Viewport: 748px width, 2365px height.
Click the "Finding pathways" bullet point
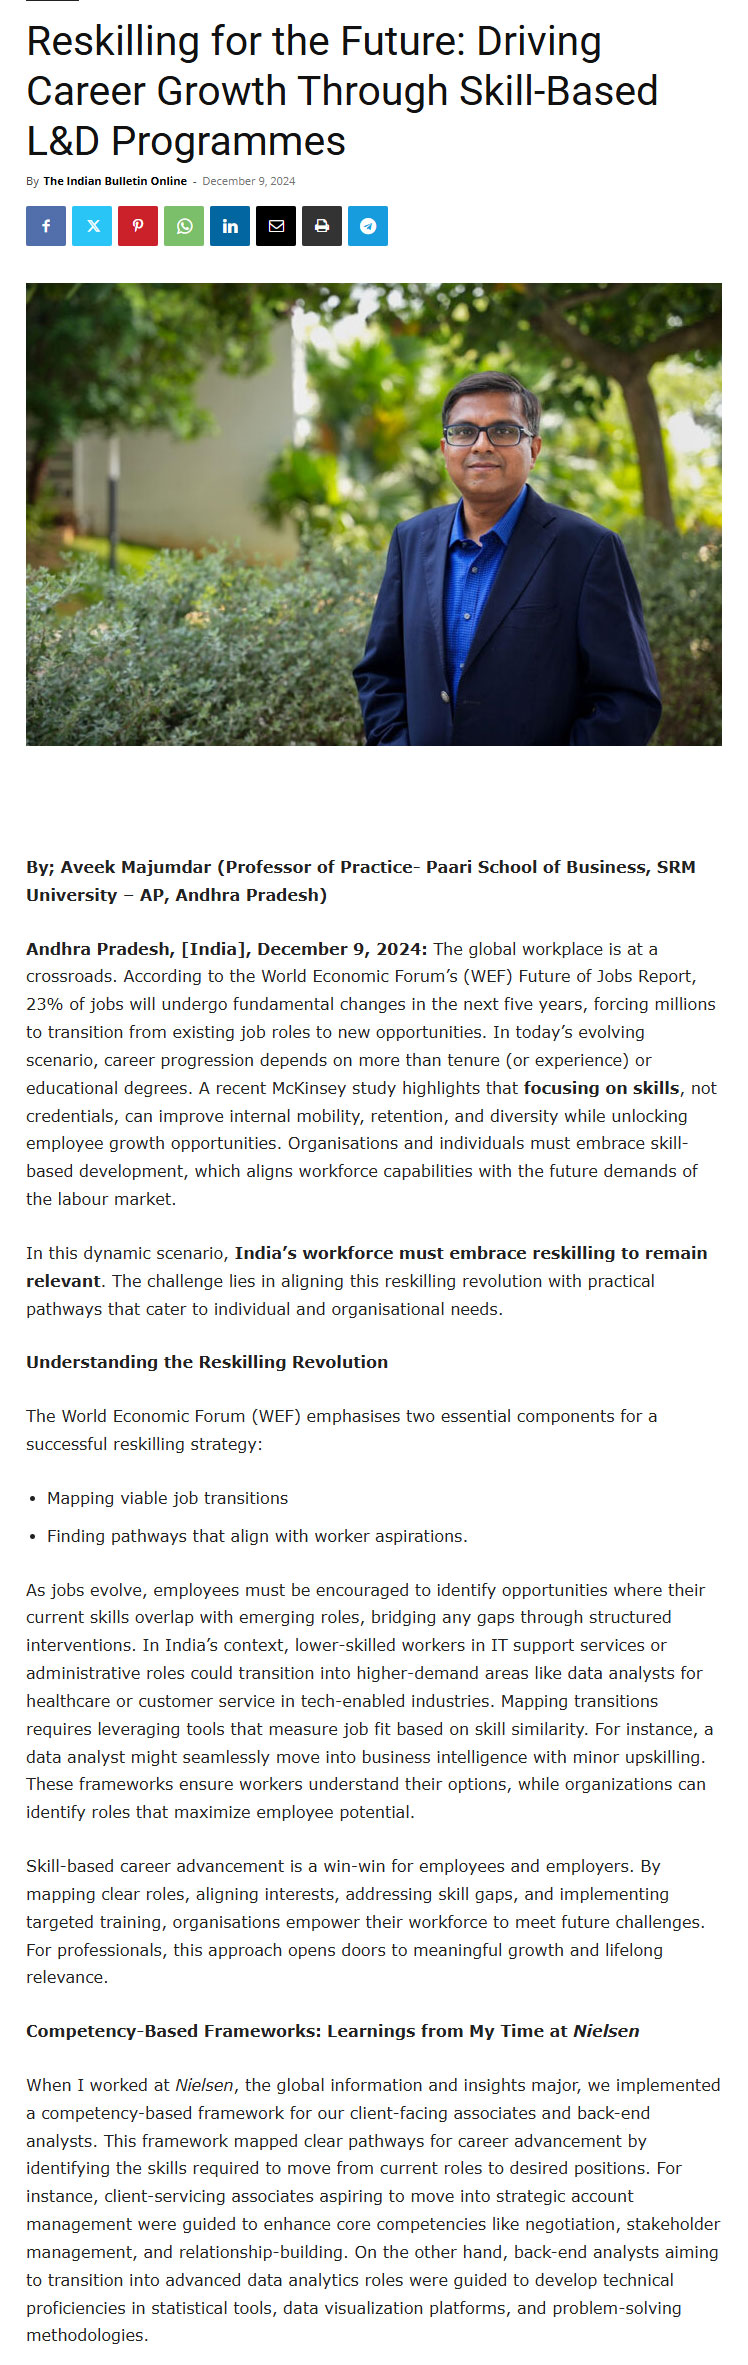tap(257, 1536)
